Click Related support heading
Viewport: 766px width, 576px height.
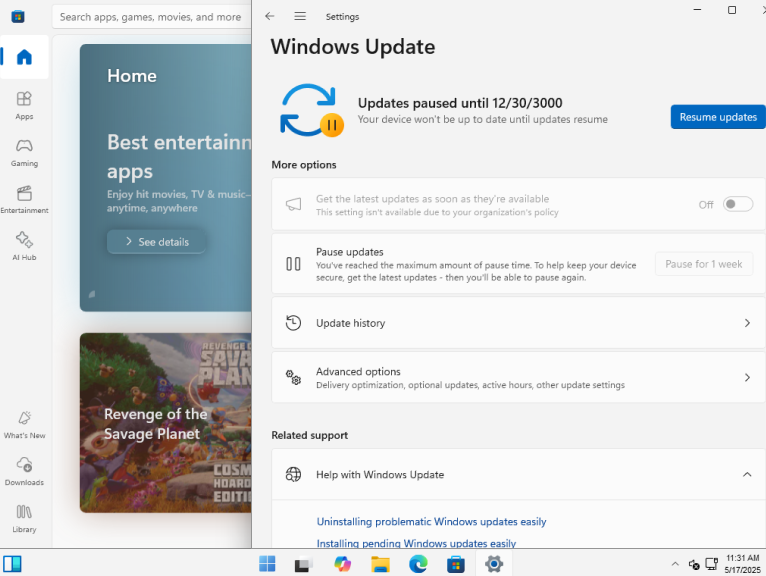(310, 435)
